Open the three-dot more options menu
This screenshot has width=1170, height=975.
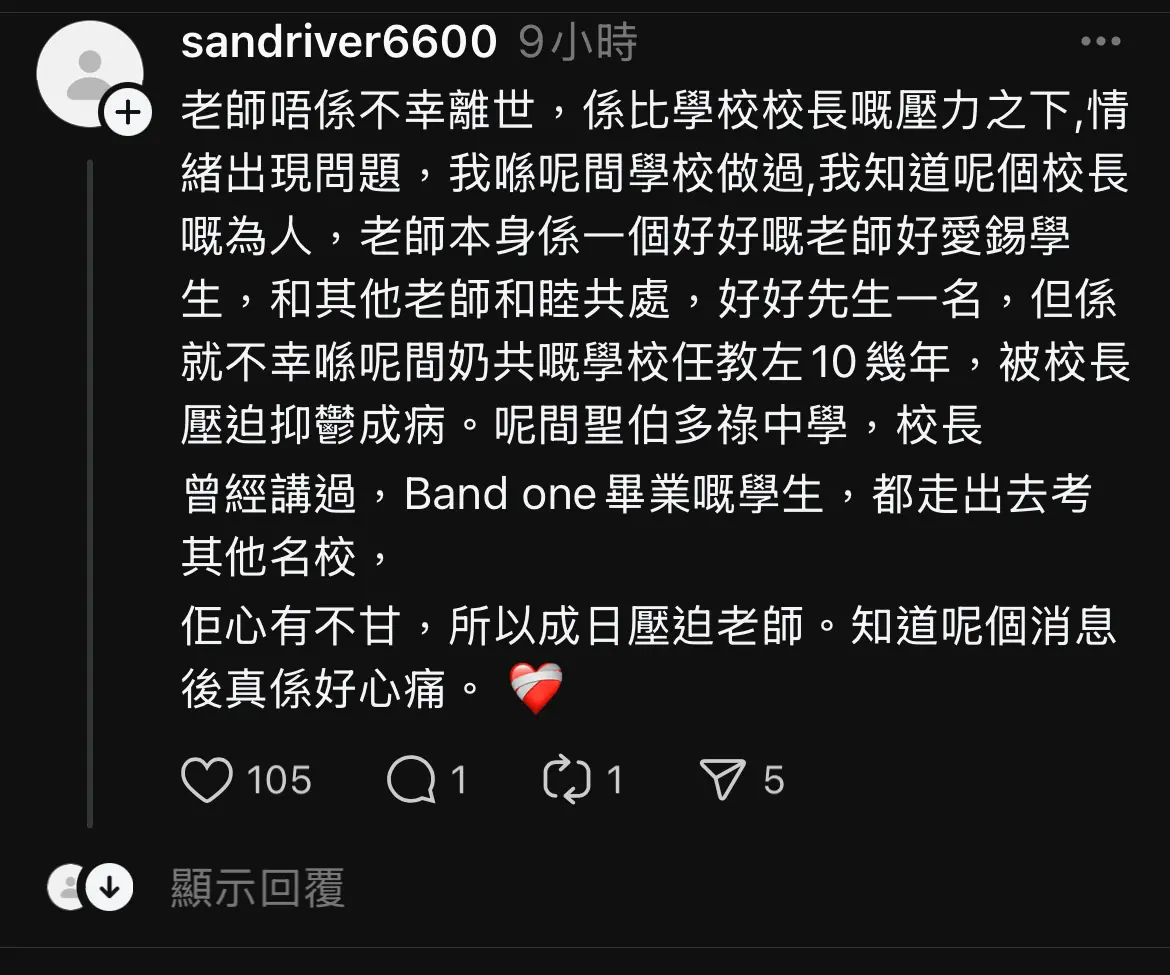tap(1101, 41)
